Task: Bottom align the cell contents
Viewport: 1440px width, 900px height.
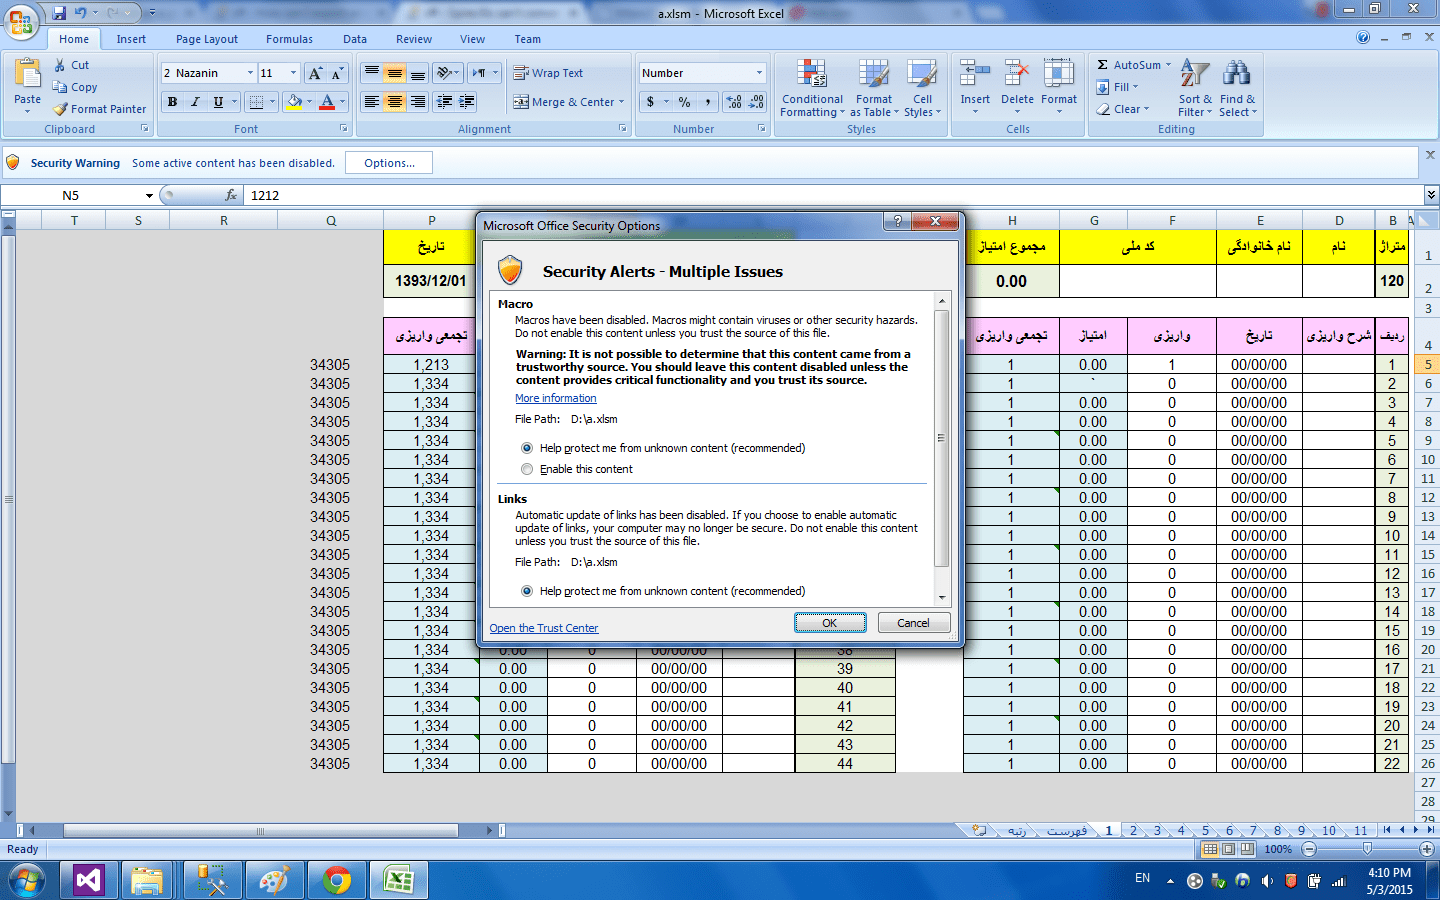Action: (x=418, y=73)
